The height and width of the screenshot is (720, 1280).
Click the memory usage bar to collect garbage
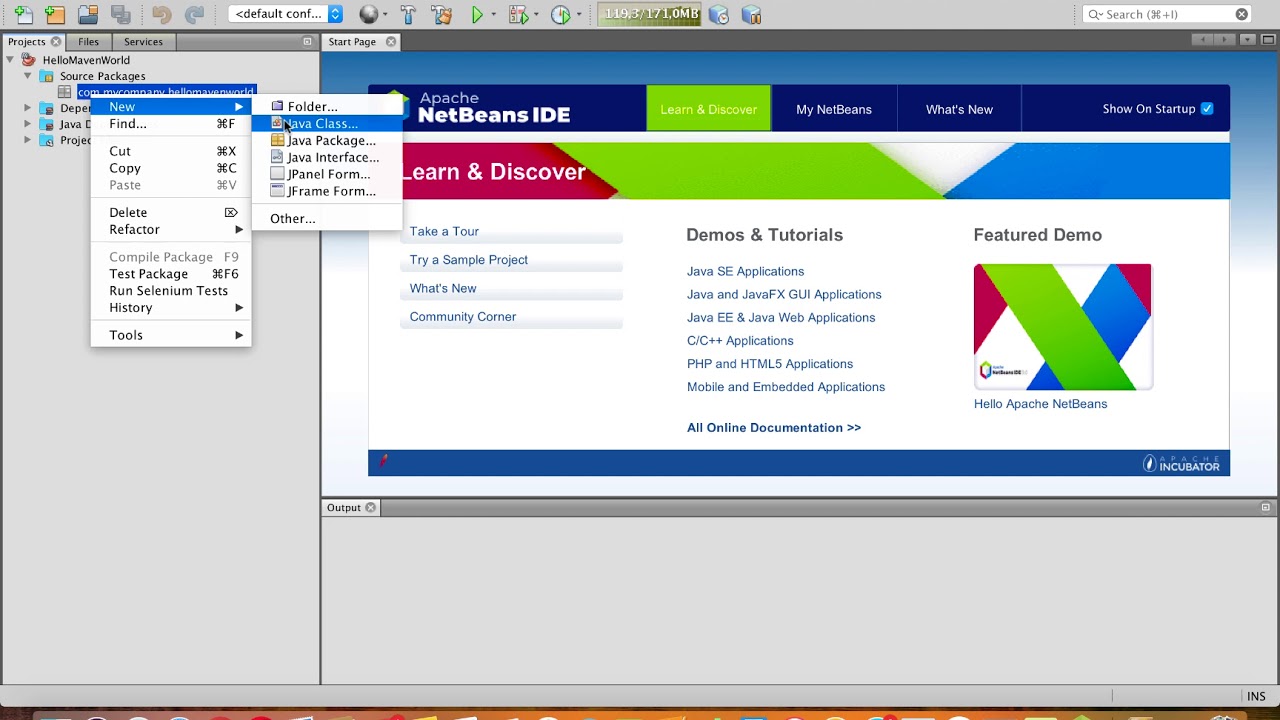651,14
